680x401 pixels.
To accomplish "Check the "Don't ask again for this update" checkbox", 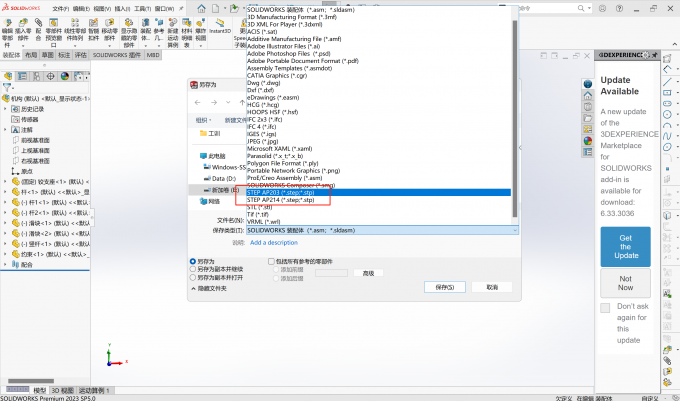I will point(605,308).
